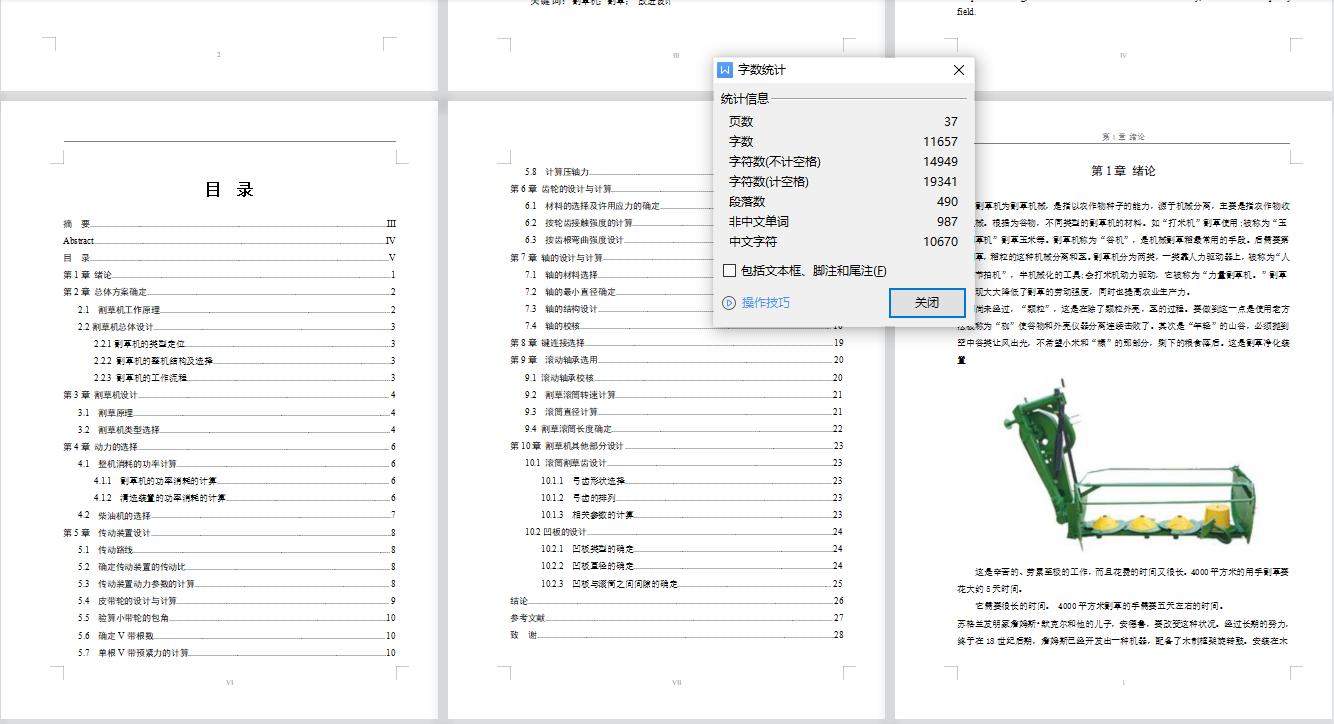Click the 统计信息 group heading
1334x724 pixels.
(x=745, y=98)
